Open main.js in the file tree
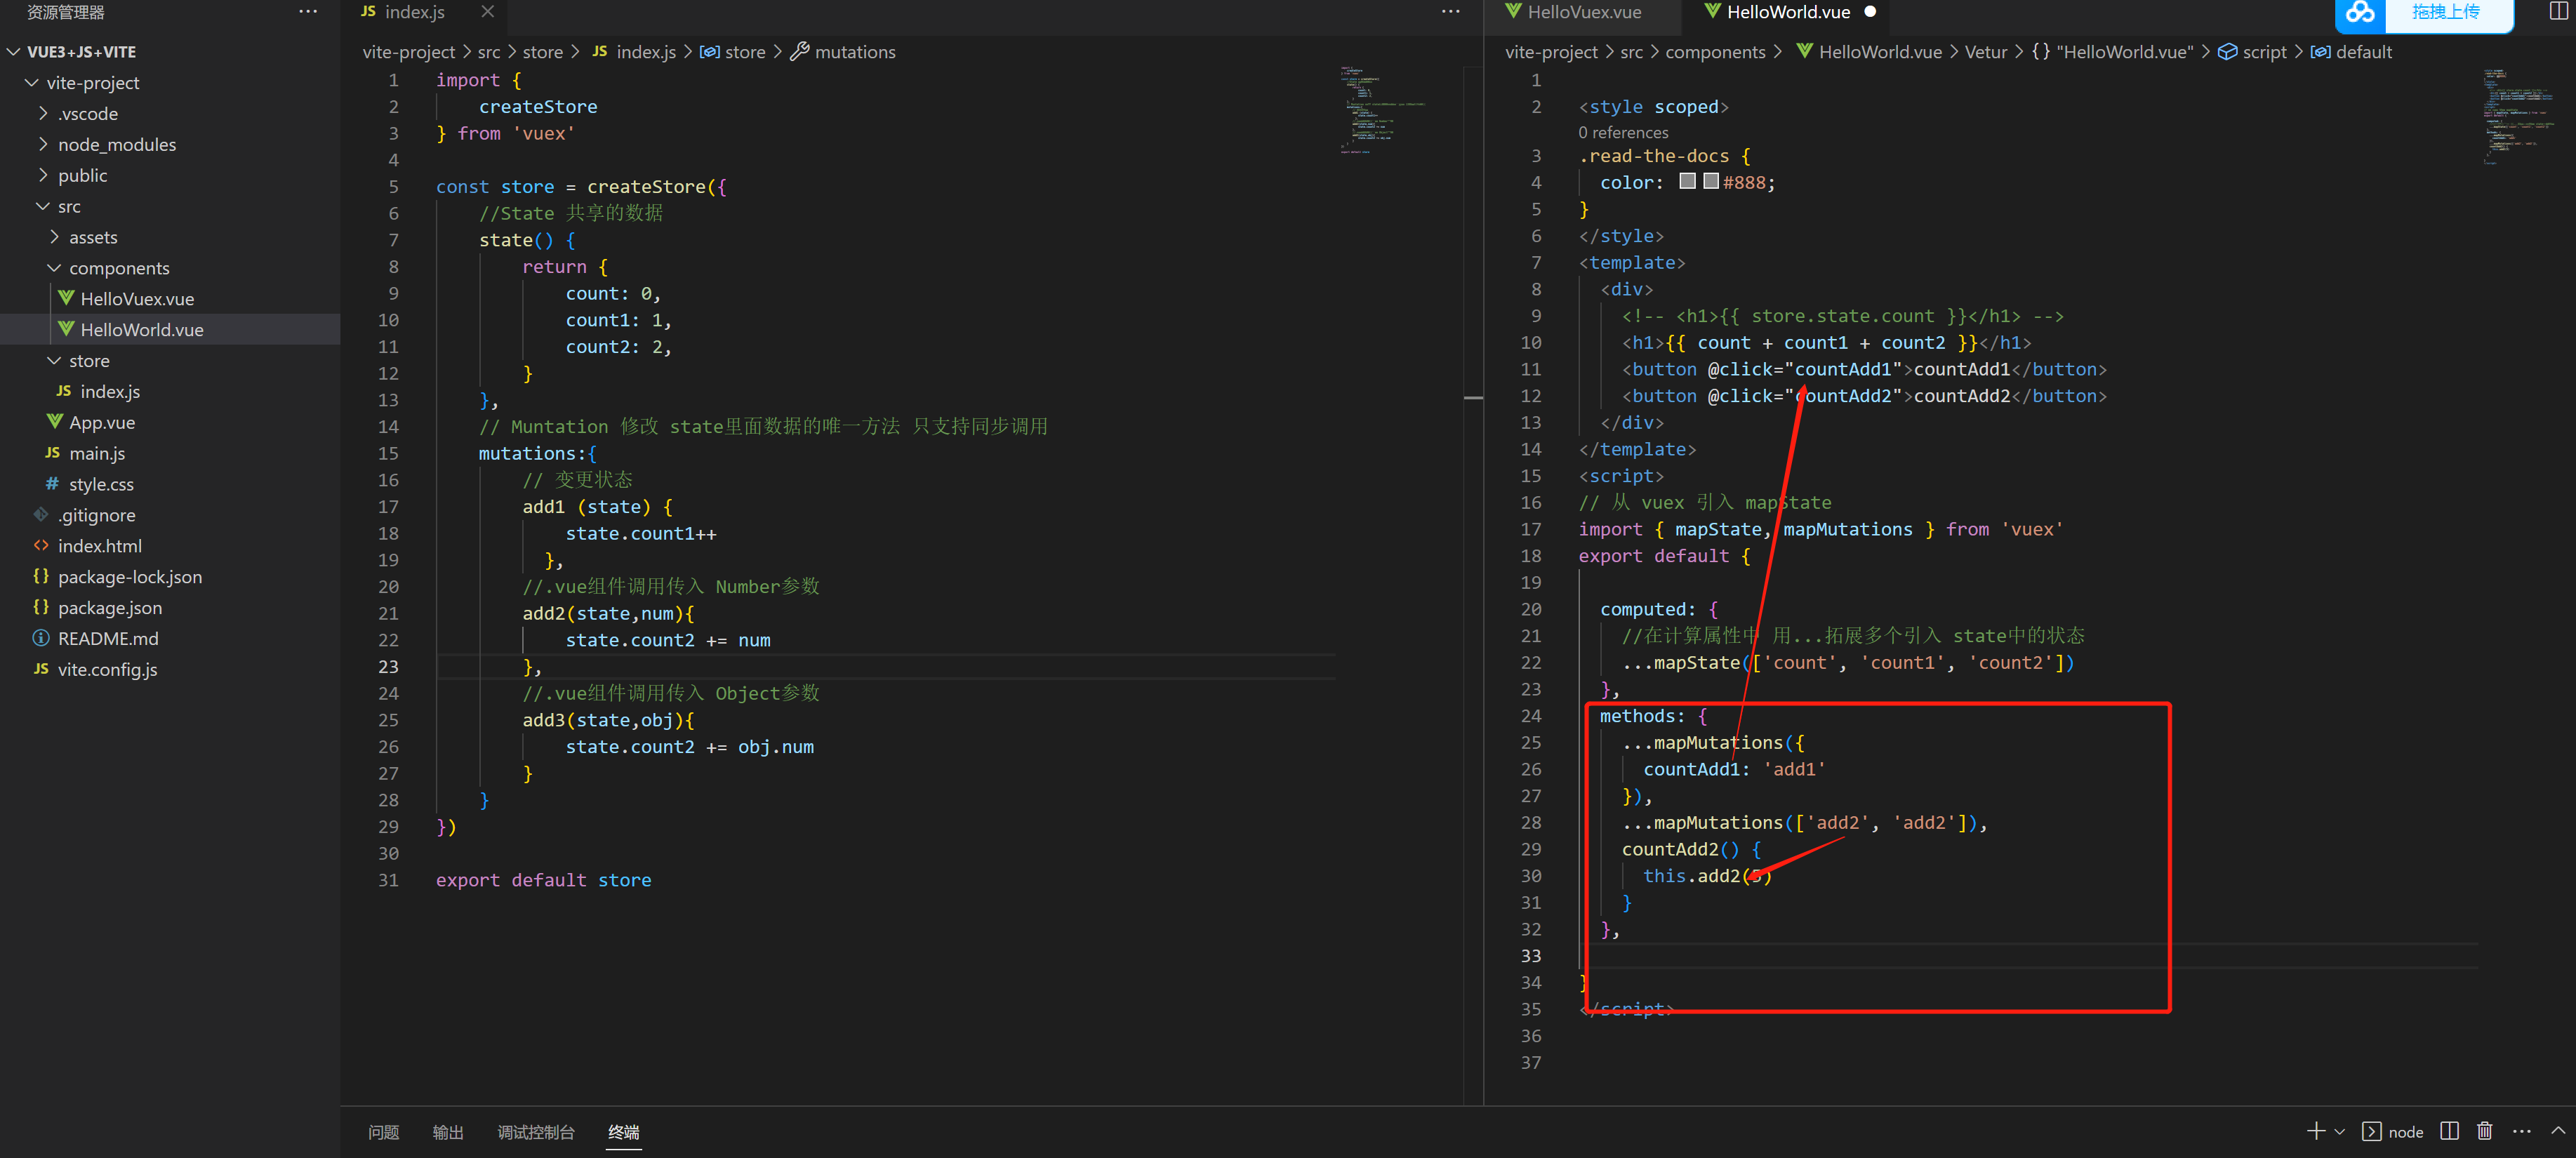Viewport: 2576px width, 1158px height. [97, 453]
